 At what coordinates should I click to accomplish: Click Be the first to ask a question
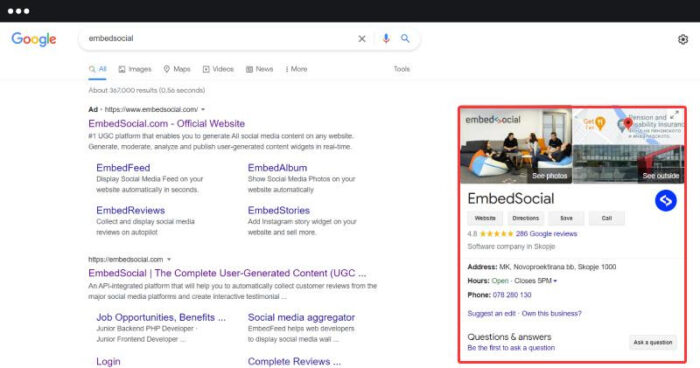pos(511,348)
